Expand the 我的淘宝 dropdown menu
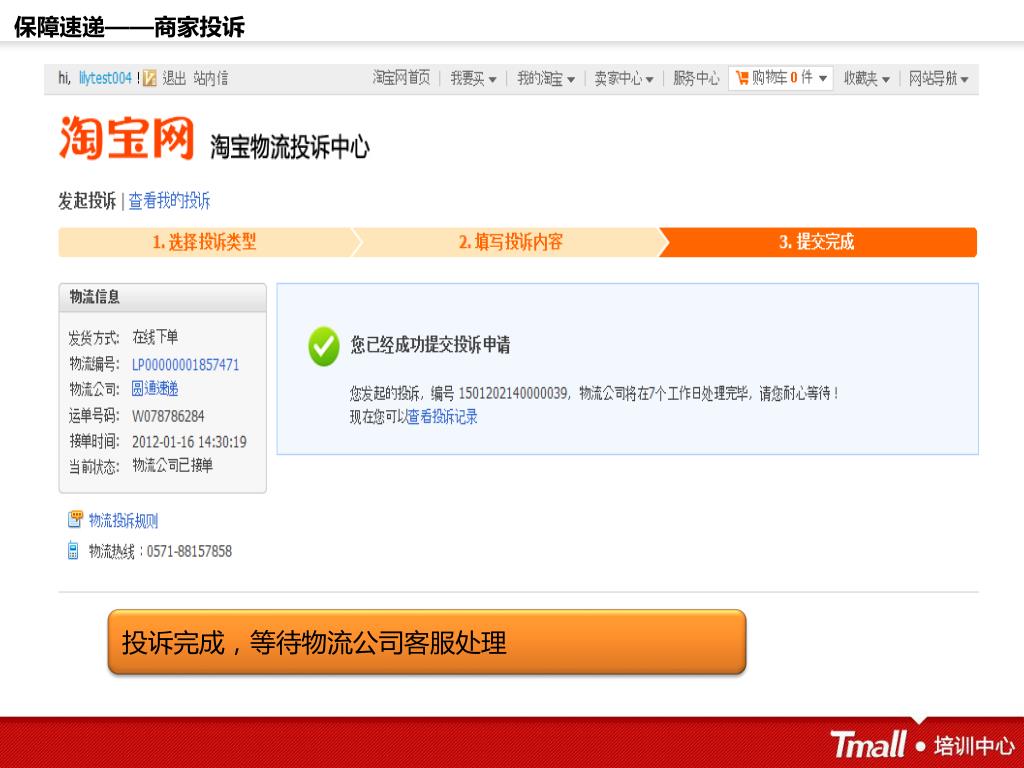 545,78
